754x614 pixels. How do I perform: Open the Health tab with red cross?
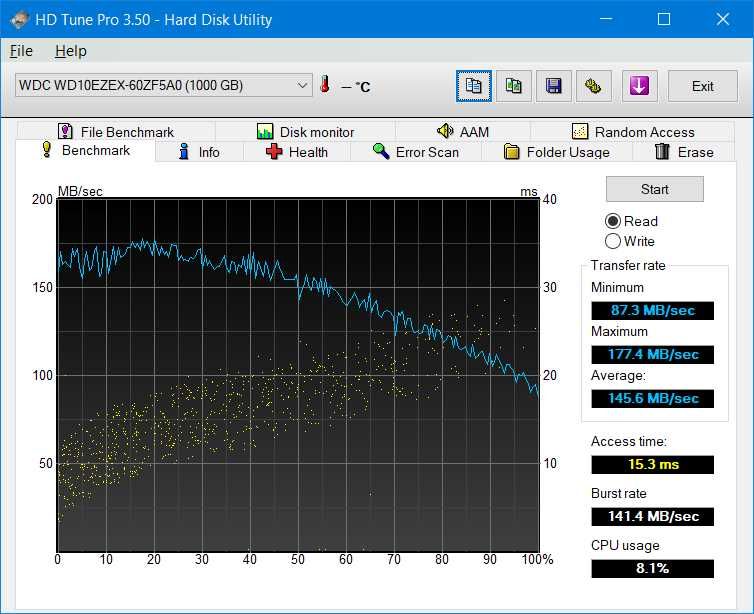pos(297,152)
